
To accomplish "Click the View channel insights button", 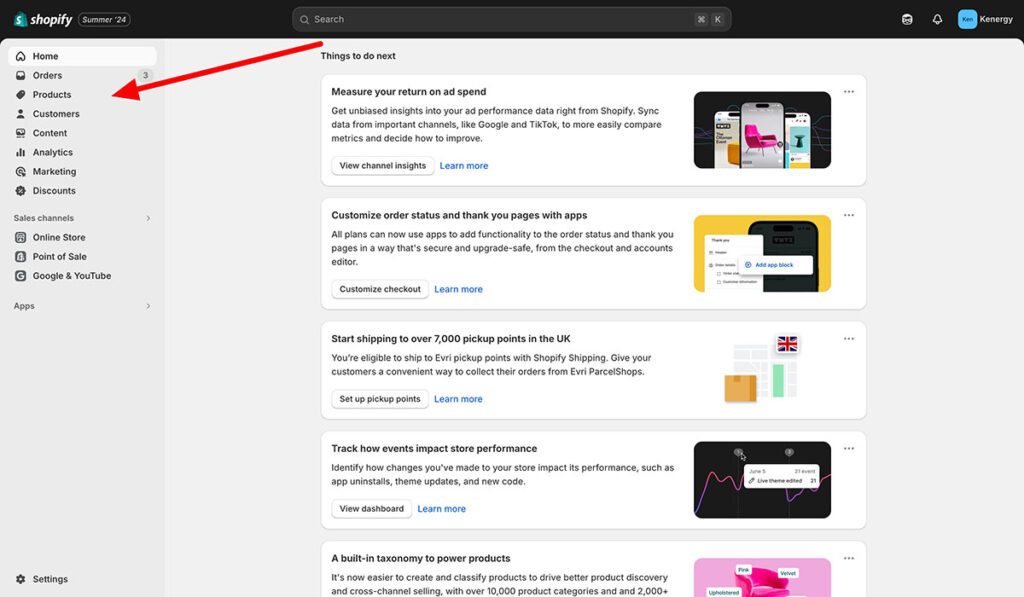I will (383, 166).
